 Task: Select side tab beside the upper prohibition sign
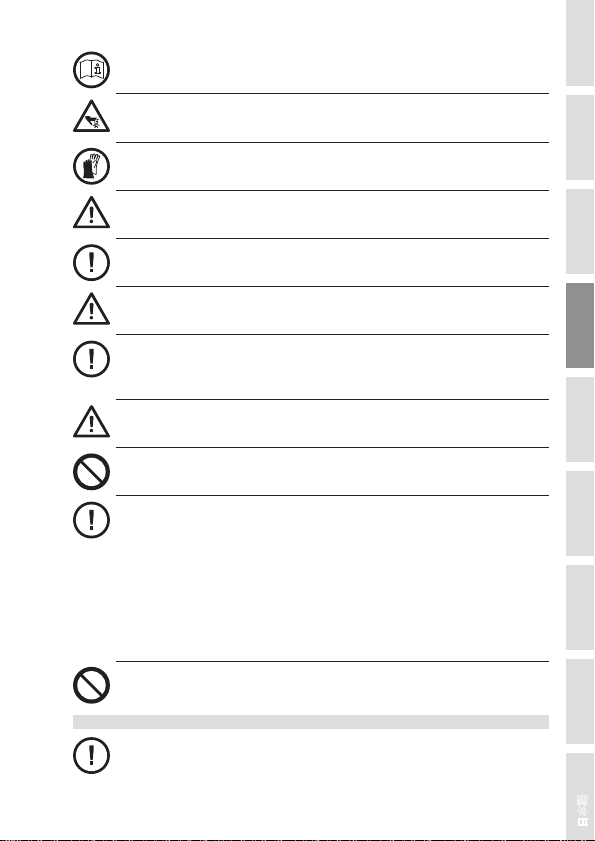click(580, 513)
